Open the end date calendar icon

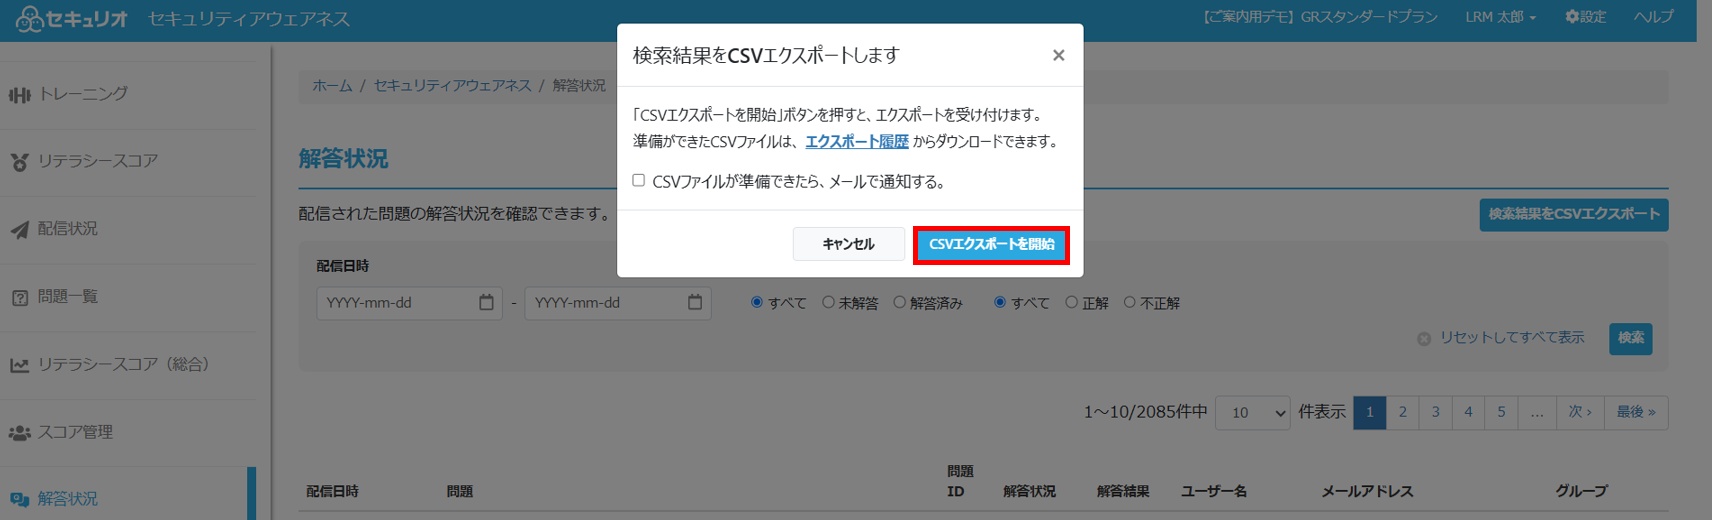695,302
